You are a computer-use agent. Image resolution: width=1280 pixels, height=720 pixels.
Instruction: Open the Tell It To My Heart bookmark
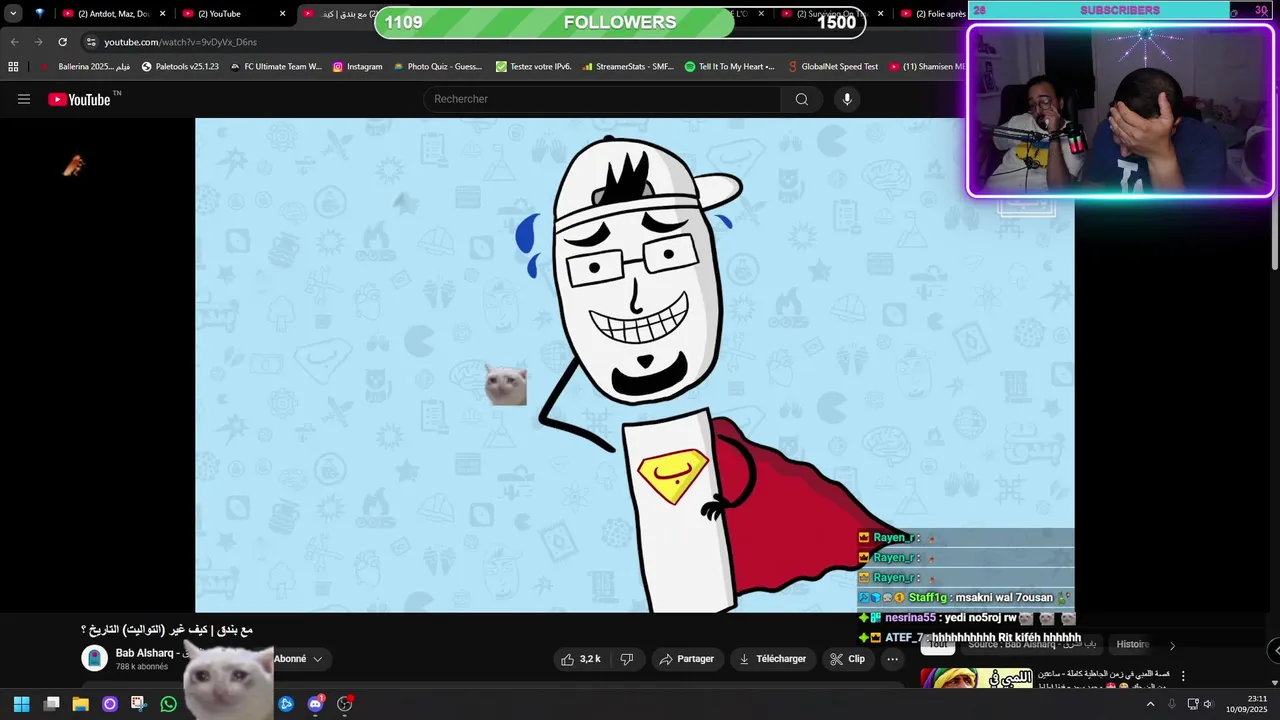click(729, 66)
